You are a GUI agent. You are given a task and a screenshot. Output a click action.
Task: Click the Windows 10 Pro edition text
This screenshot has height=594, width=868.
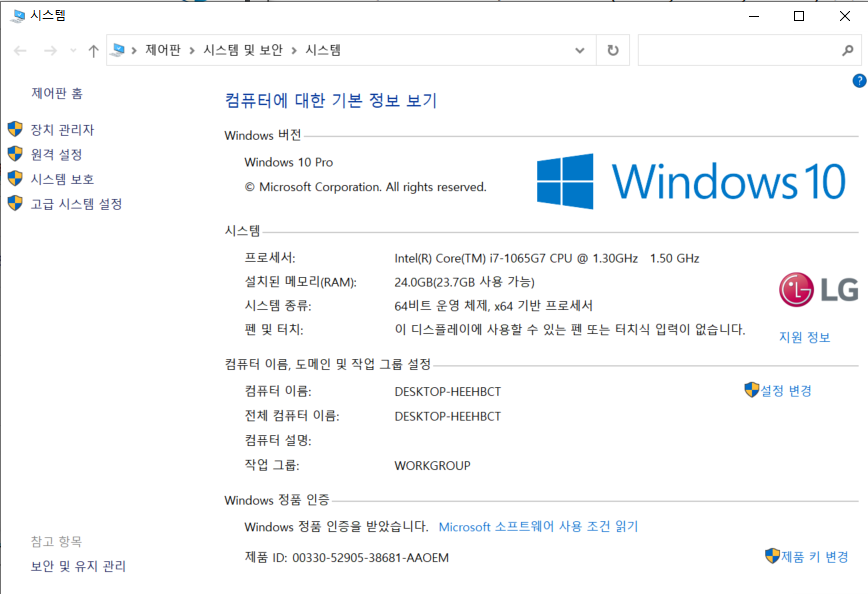[288, 163]
